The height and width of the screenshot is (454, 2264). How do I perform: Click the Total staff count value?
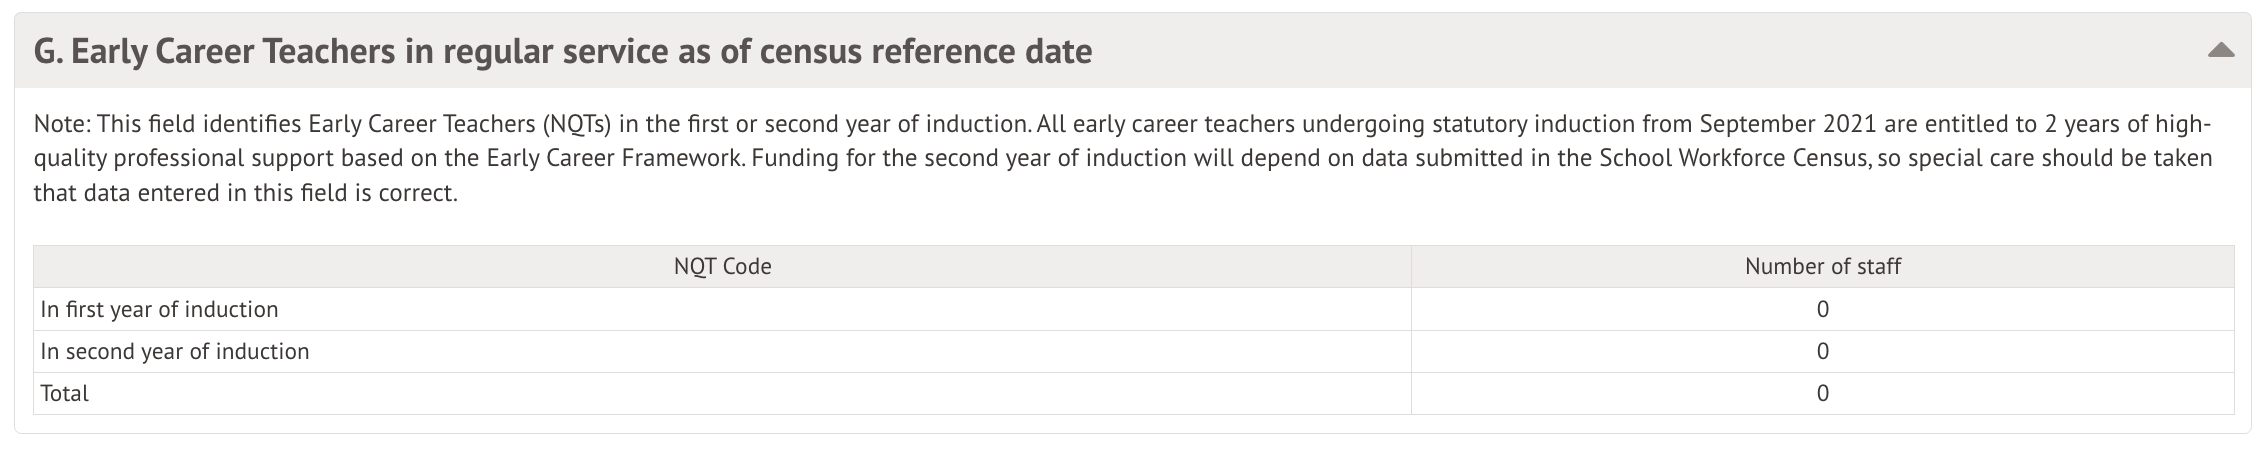point(1822,394)
